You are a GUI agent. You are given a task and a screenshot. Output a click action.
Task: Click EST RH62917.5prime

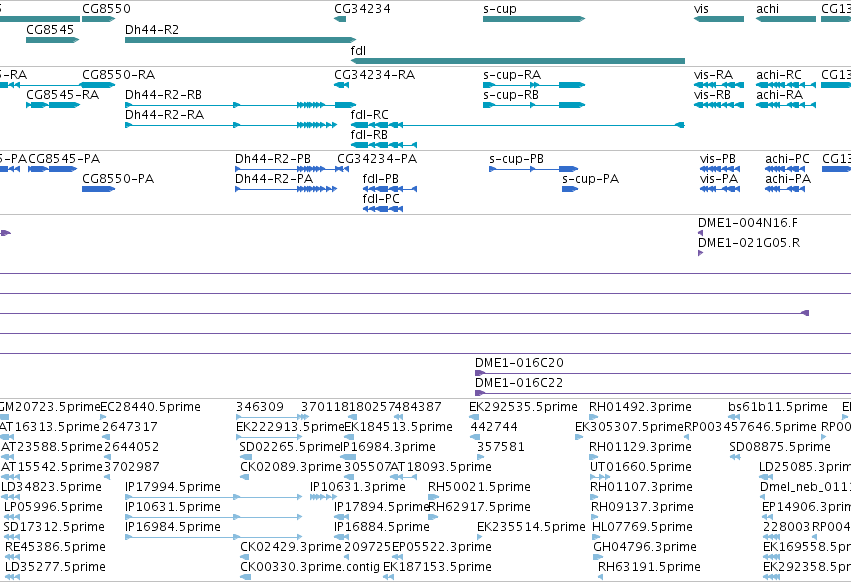pos(479,507)
